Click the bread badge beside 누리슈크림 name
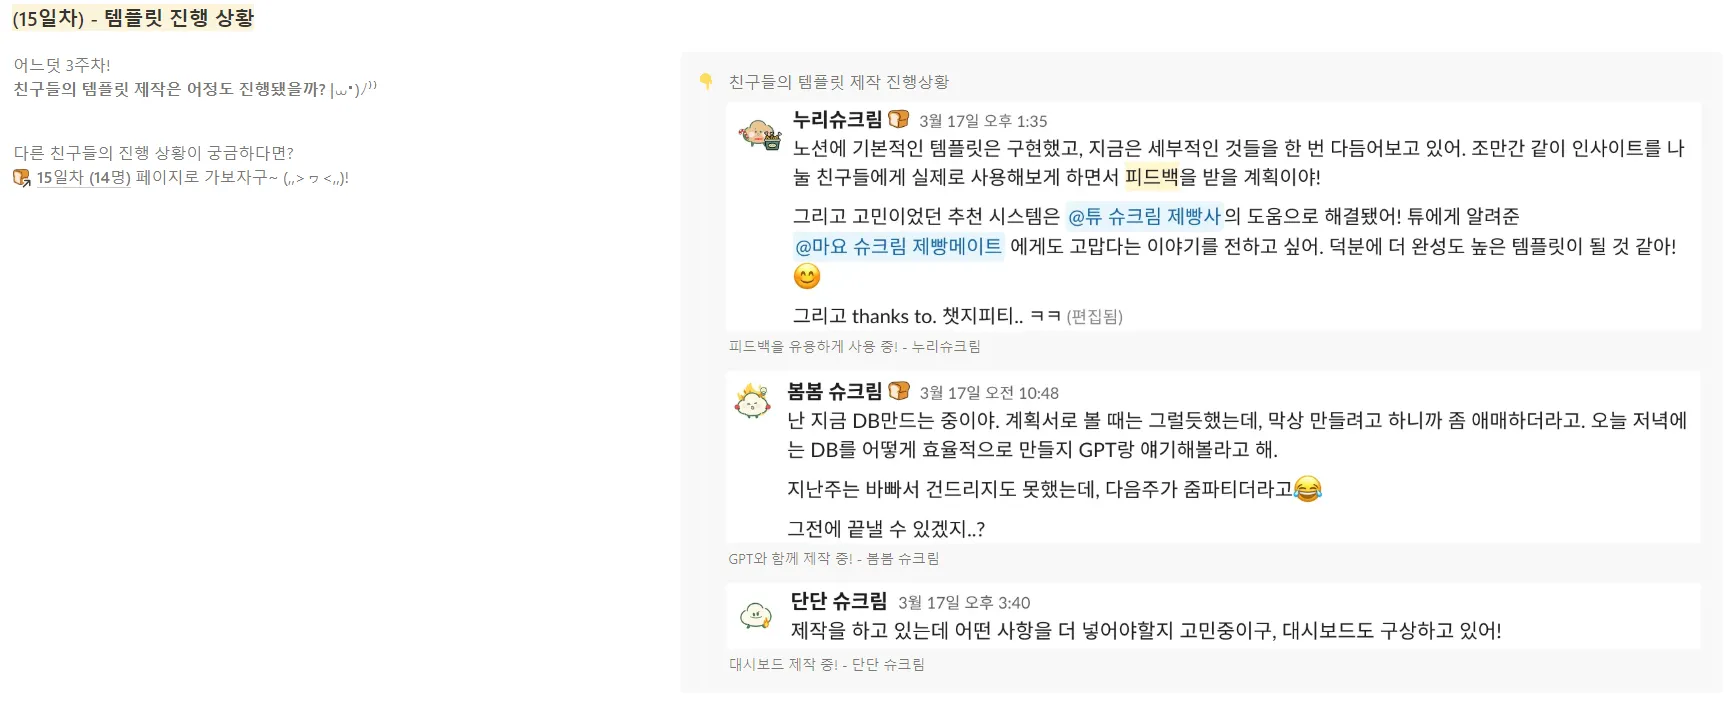The image size is (1735, 701). (899, 120)
